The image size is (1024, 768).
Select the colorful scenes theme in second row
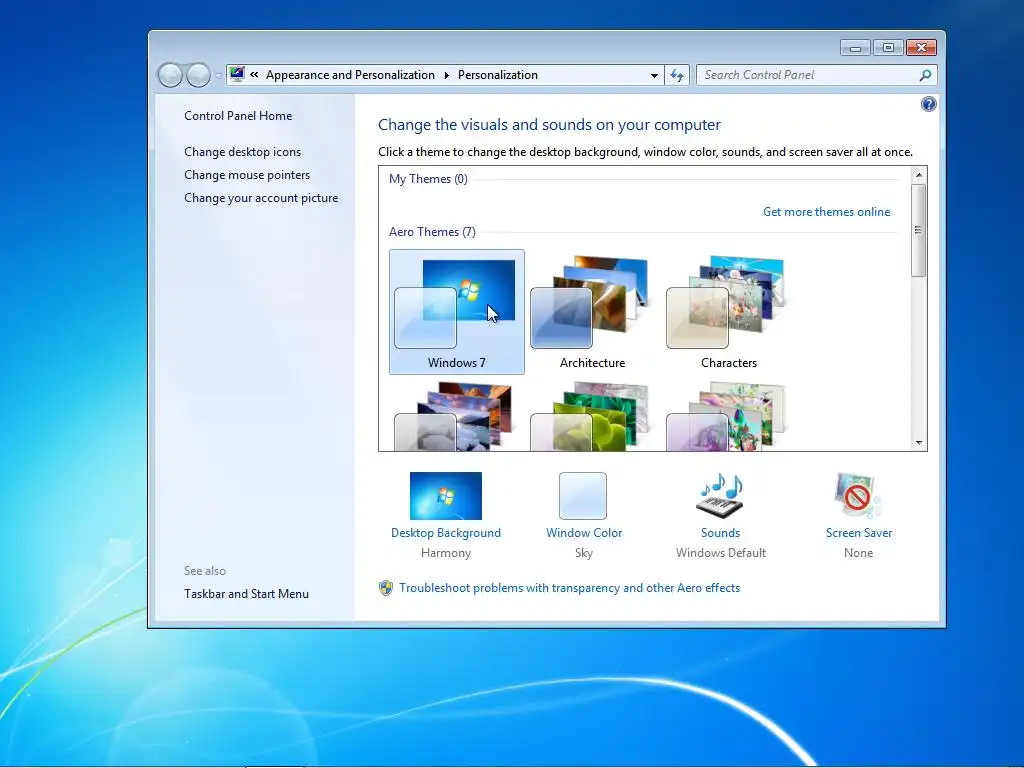(x=728, y=415)
